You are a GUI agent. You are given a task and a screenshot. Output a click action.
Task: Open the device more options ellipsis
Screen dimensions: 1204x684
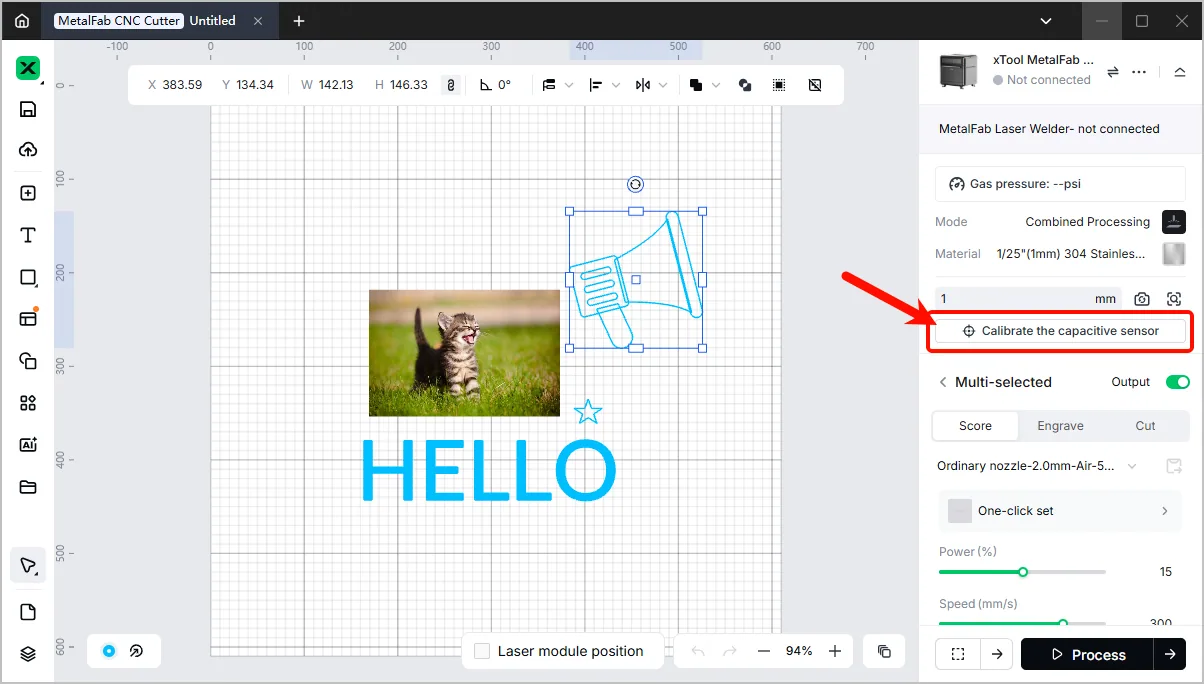click(x=1139, y=72)
